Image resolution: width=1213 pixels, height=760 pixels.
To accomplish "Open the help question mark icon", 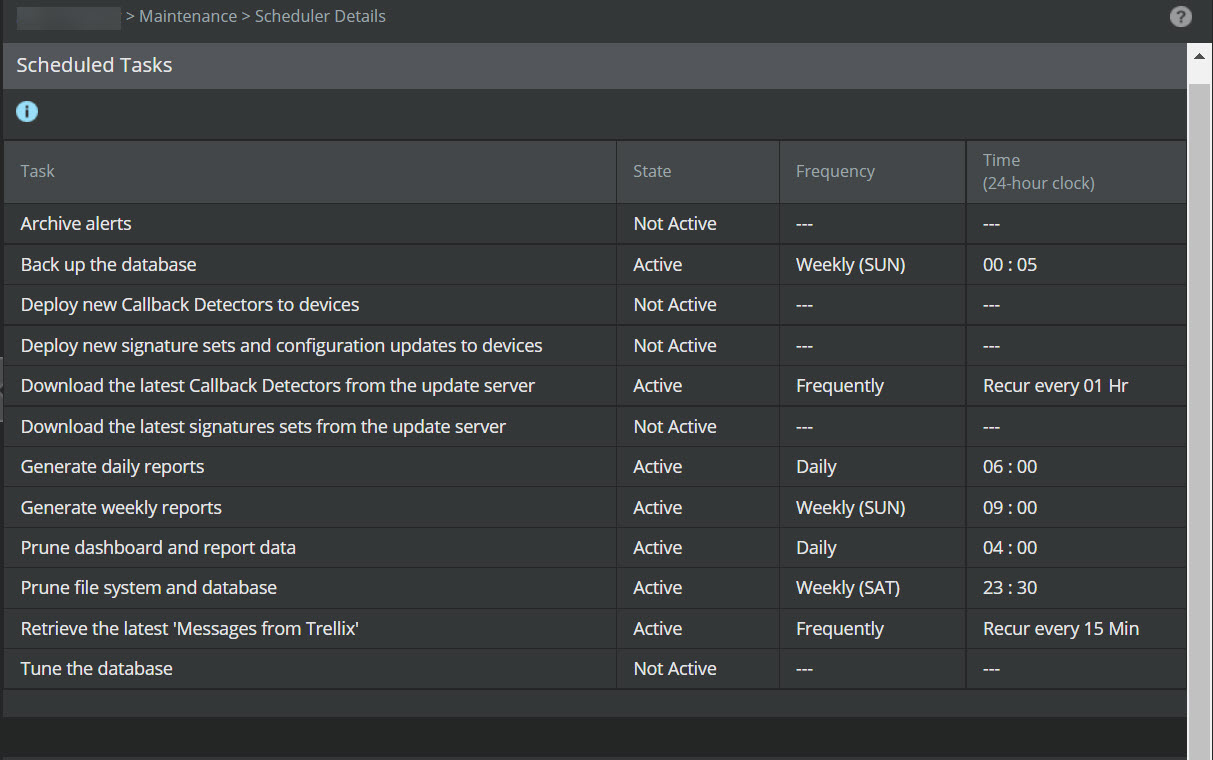I will (x=1181, y=16).
